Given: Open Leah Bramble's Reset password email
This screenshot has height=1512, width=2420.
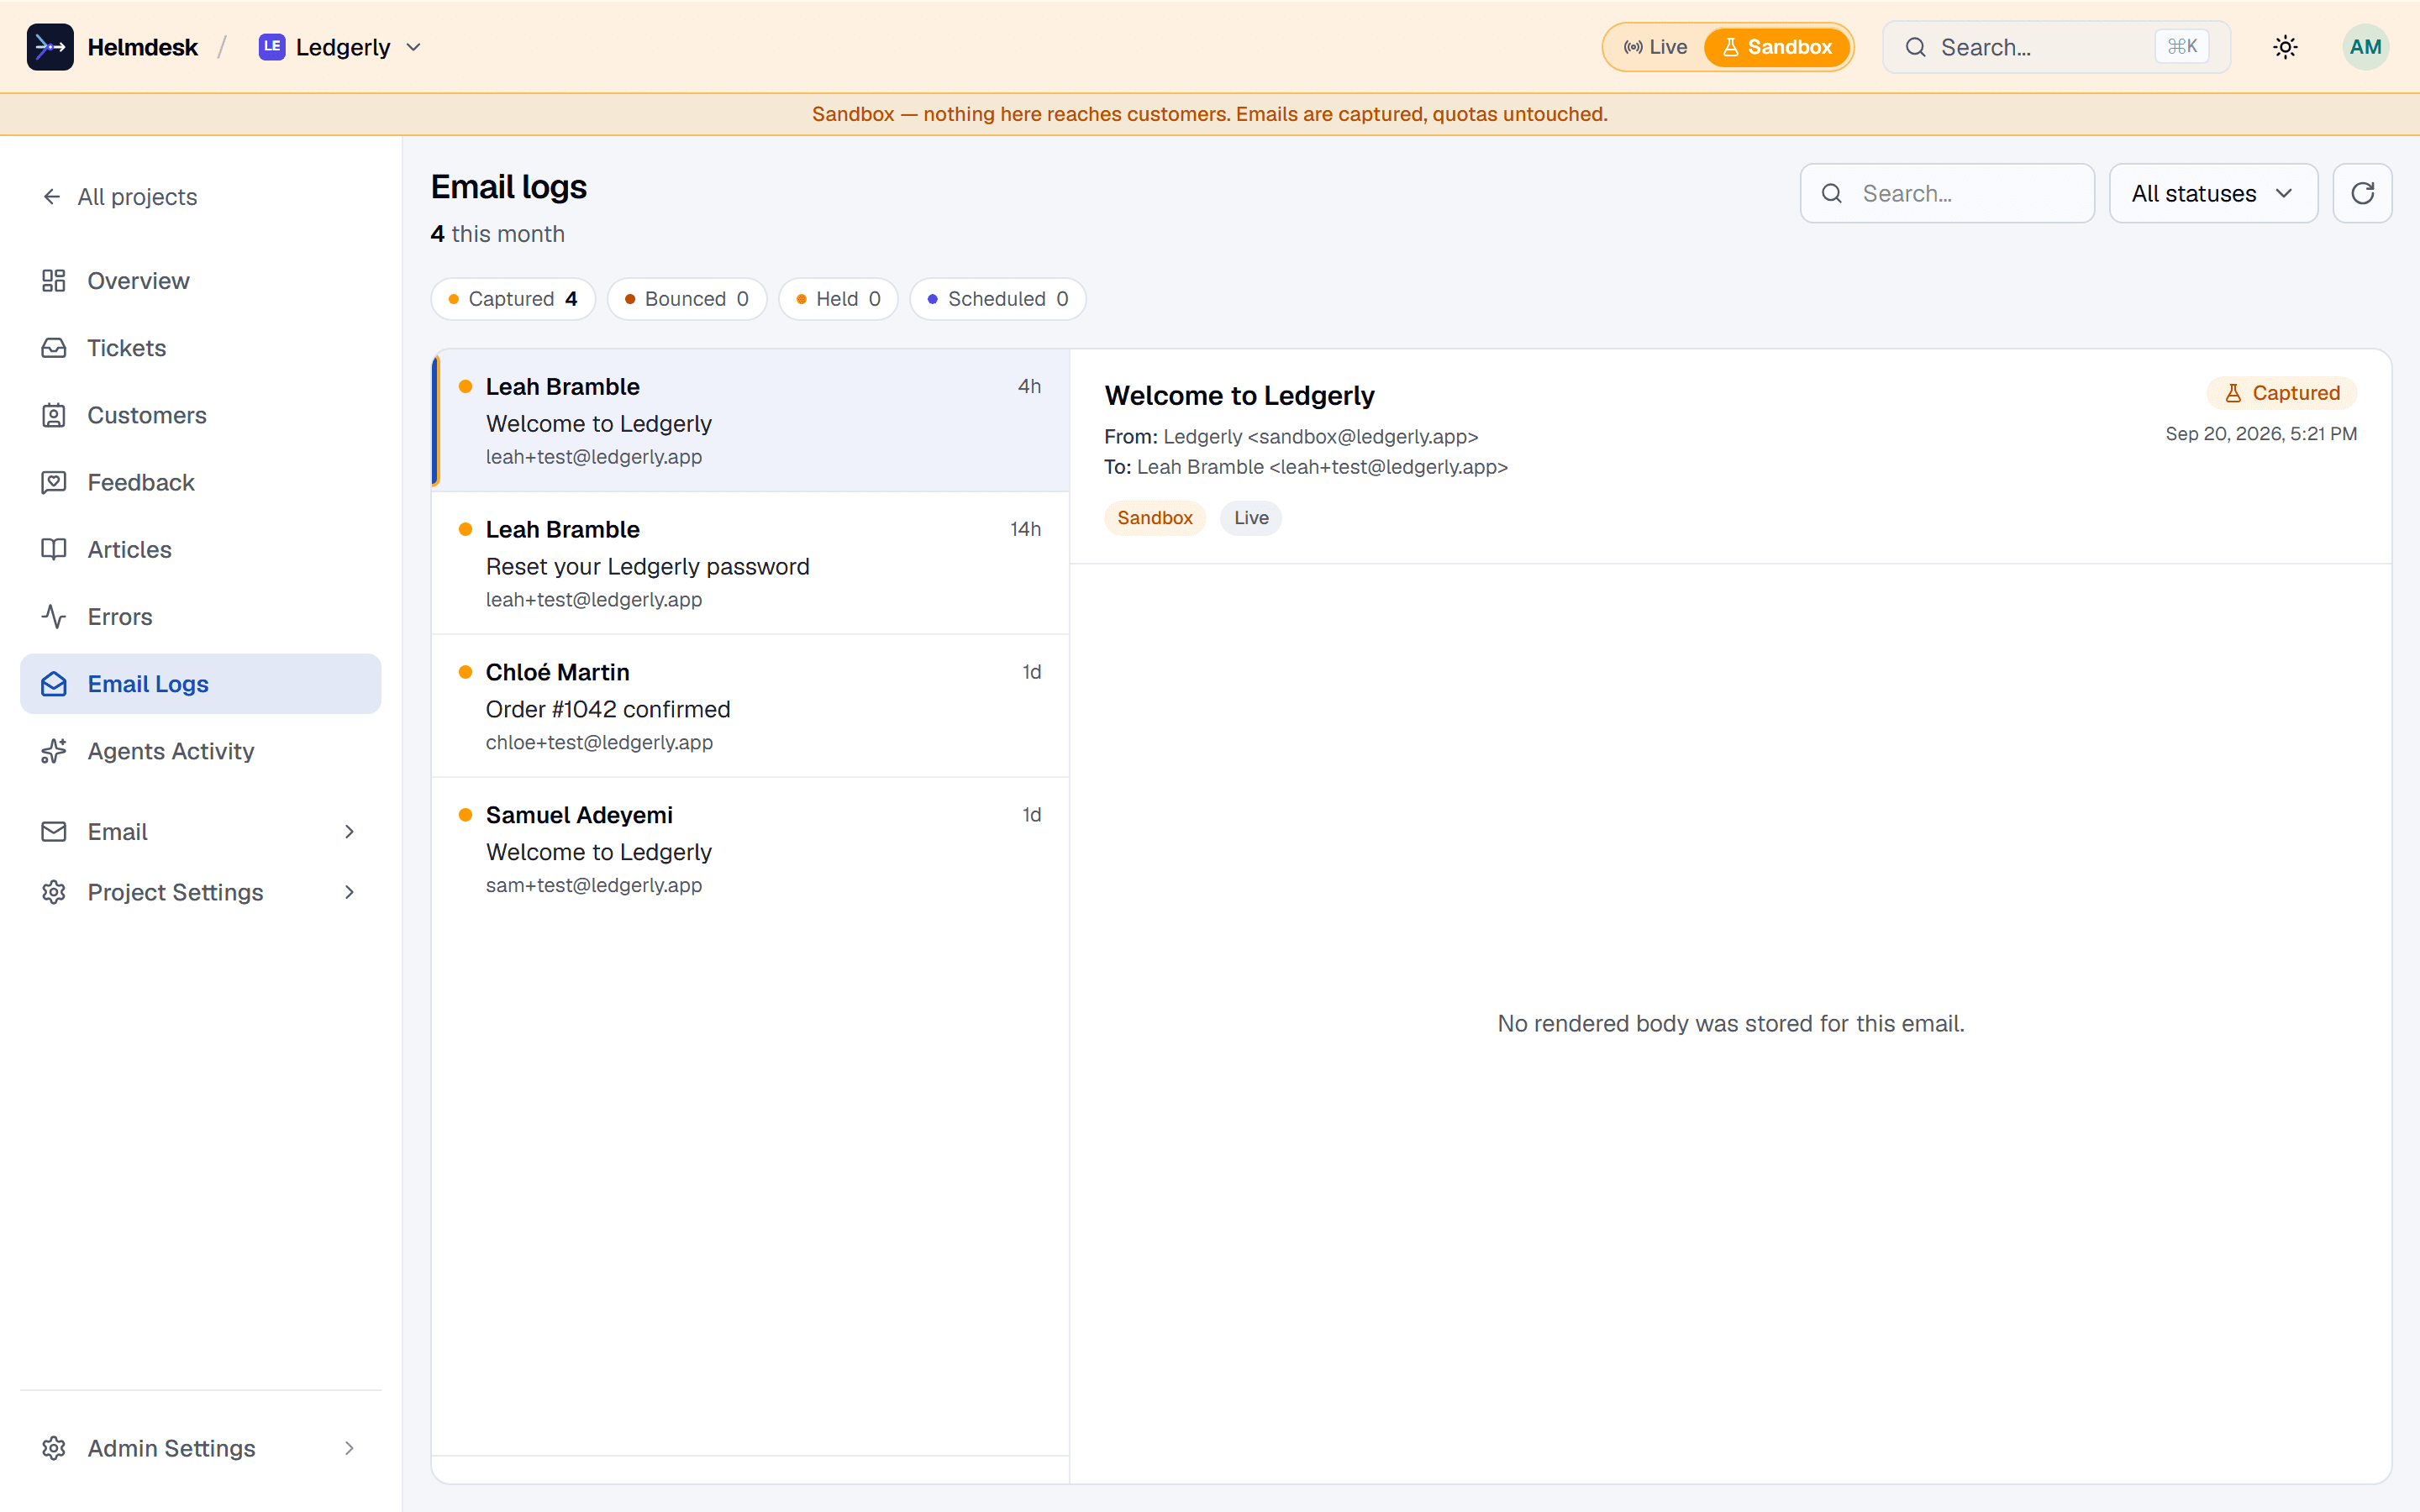Looking at the screenshot, I should pyautogui.click(x=750, y=563).
